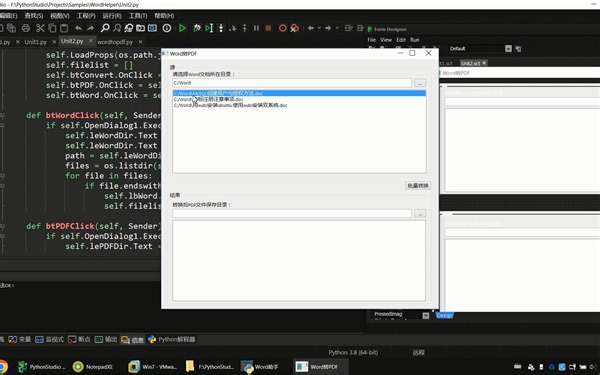Click Python 3.8 (64-bit) in the status bar

tap(353, 352)
